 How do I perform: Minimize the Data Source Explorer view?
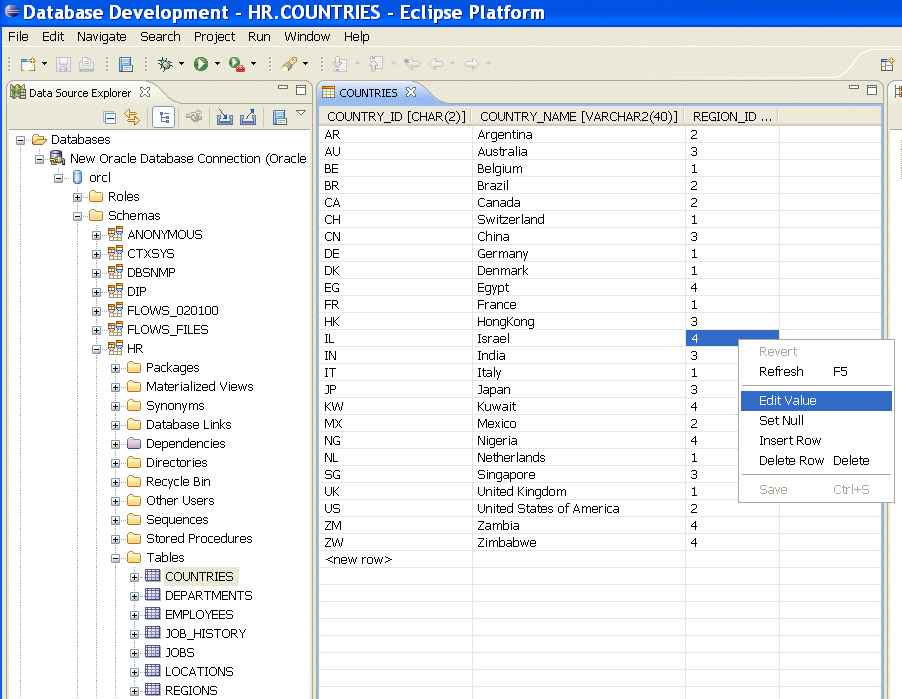[x=282, y=89]
